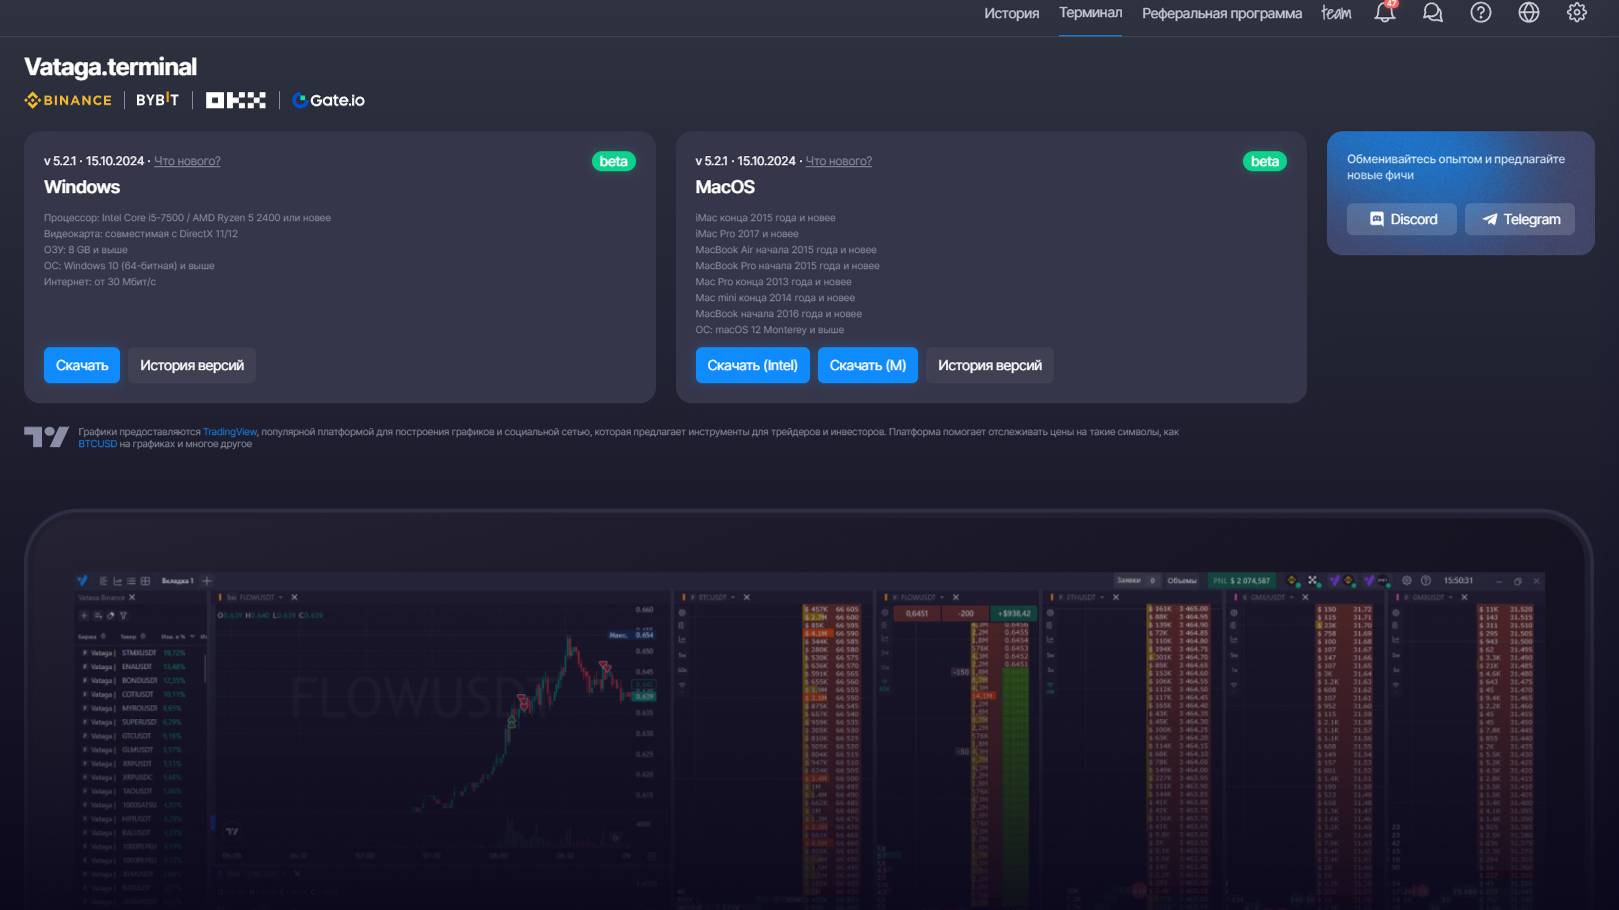
Task: Click 'Обменивайтесь опытом и предлагайте новые фичи' text
Action: pyautogui.click(x=1456, y=167)
